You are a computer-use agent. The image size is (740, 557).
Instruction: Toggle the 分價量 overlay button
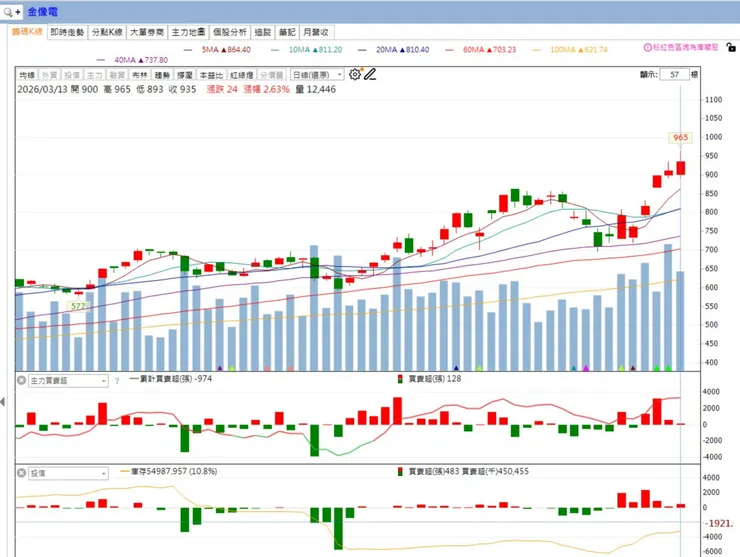[272, 75]
